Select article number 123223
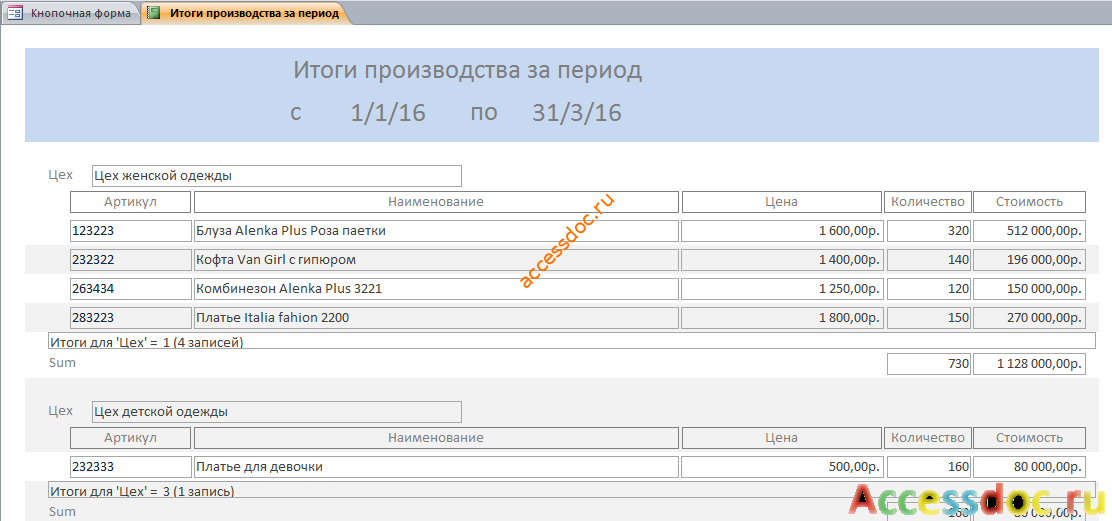Viewport: 1112px width, 521px height. (x=130, y=231)
